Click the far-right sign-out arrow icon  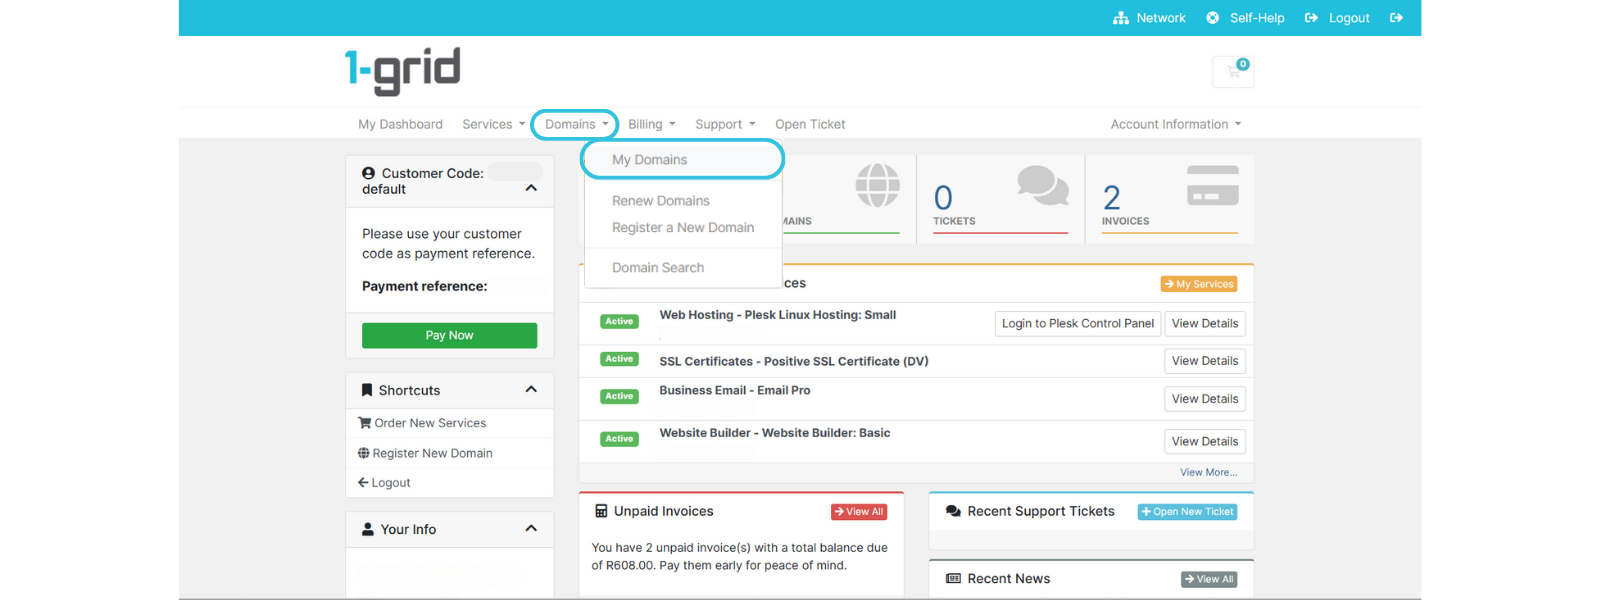pos(1396,18)
